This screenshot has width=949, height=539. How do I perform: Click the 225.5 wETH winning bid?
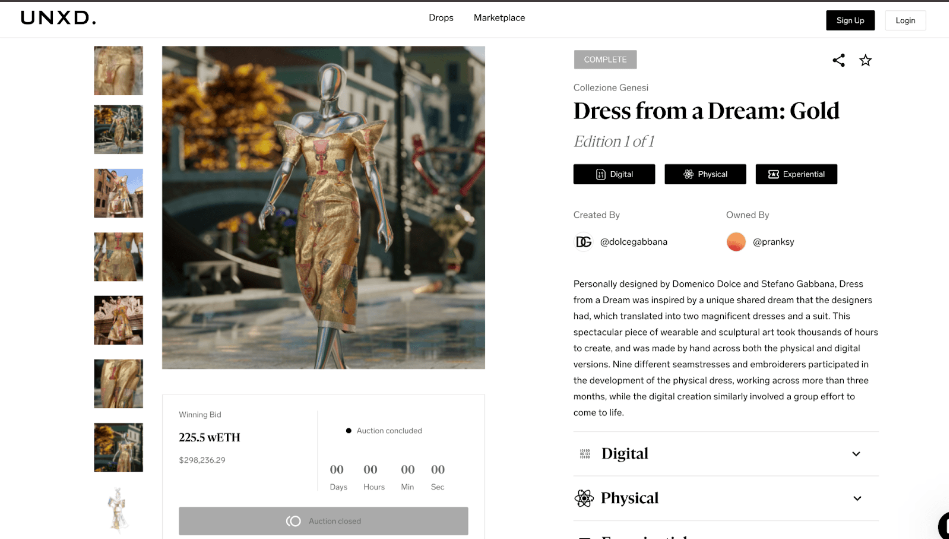click(x=209, y=437)
